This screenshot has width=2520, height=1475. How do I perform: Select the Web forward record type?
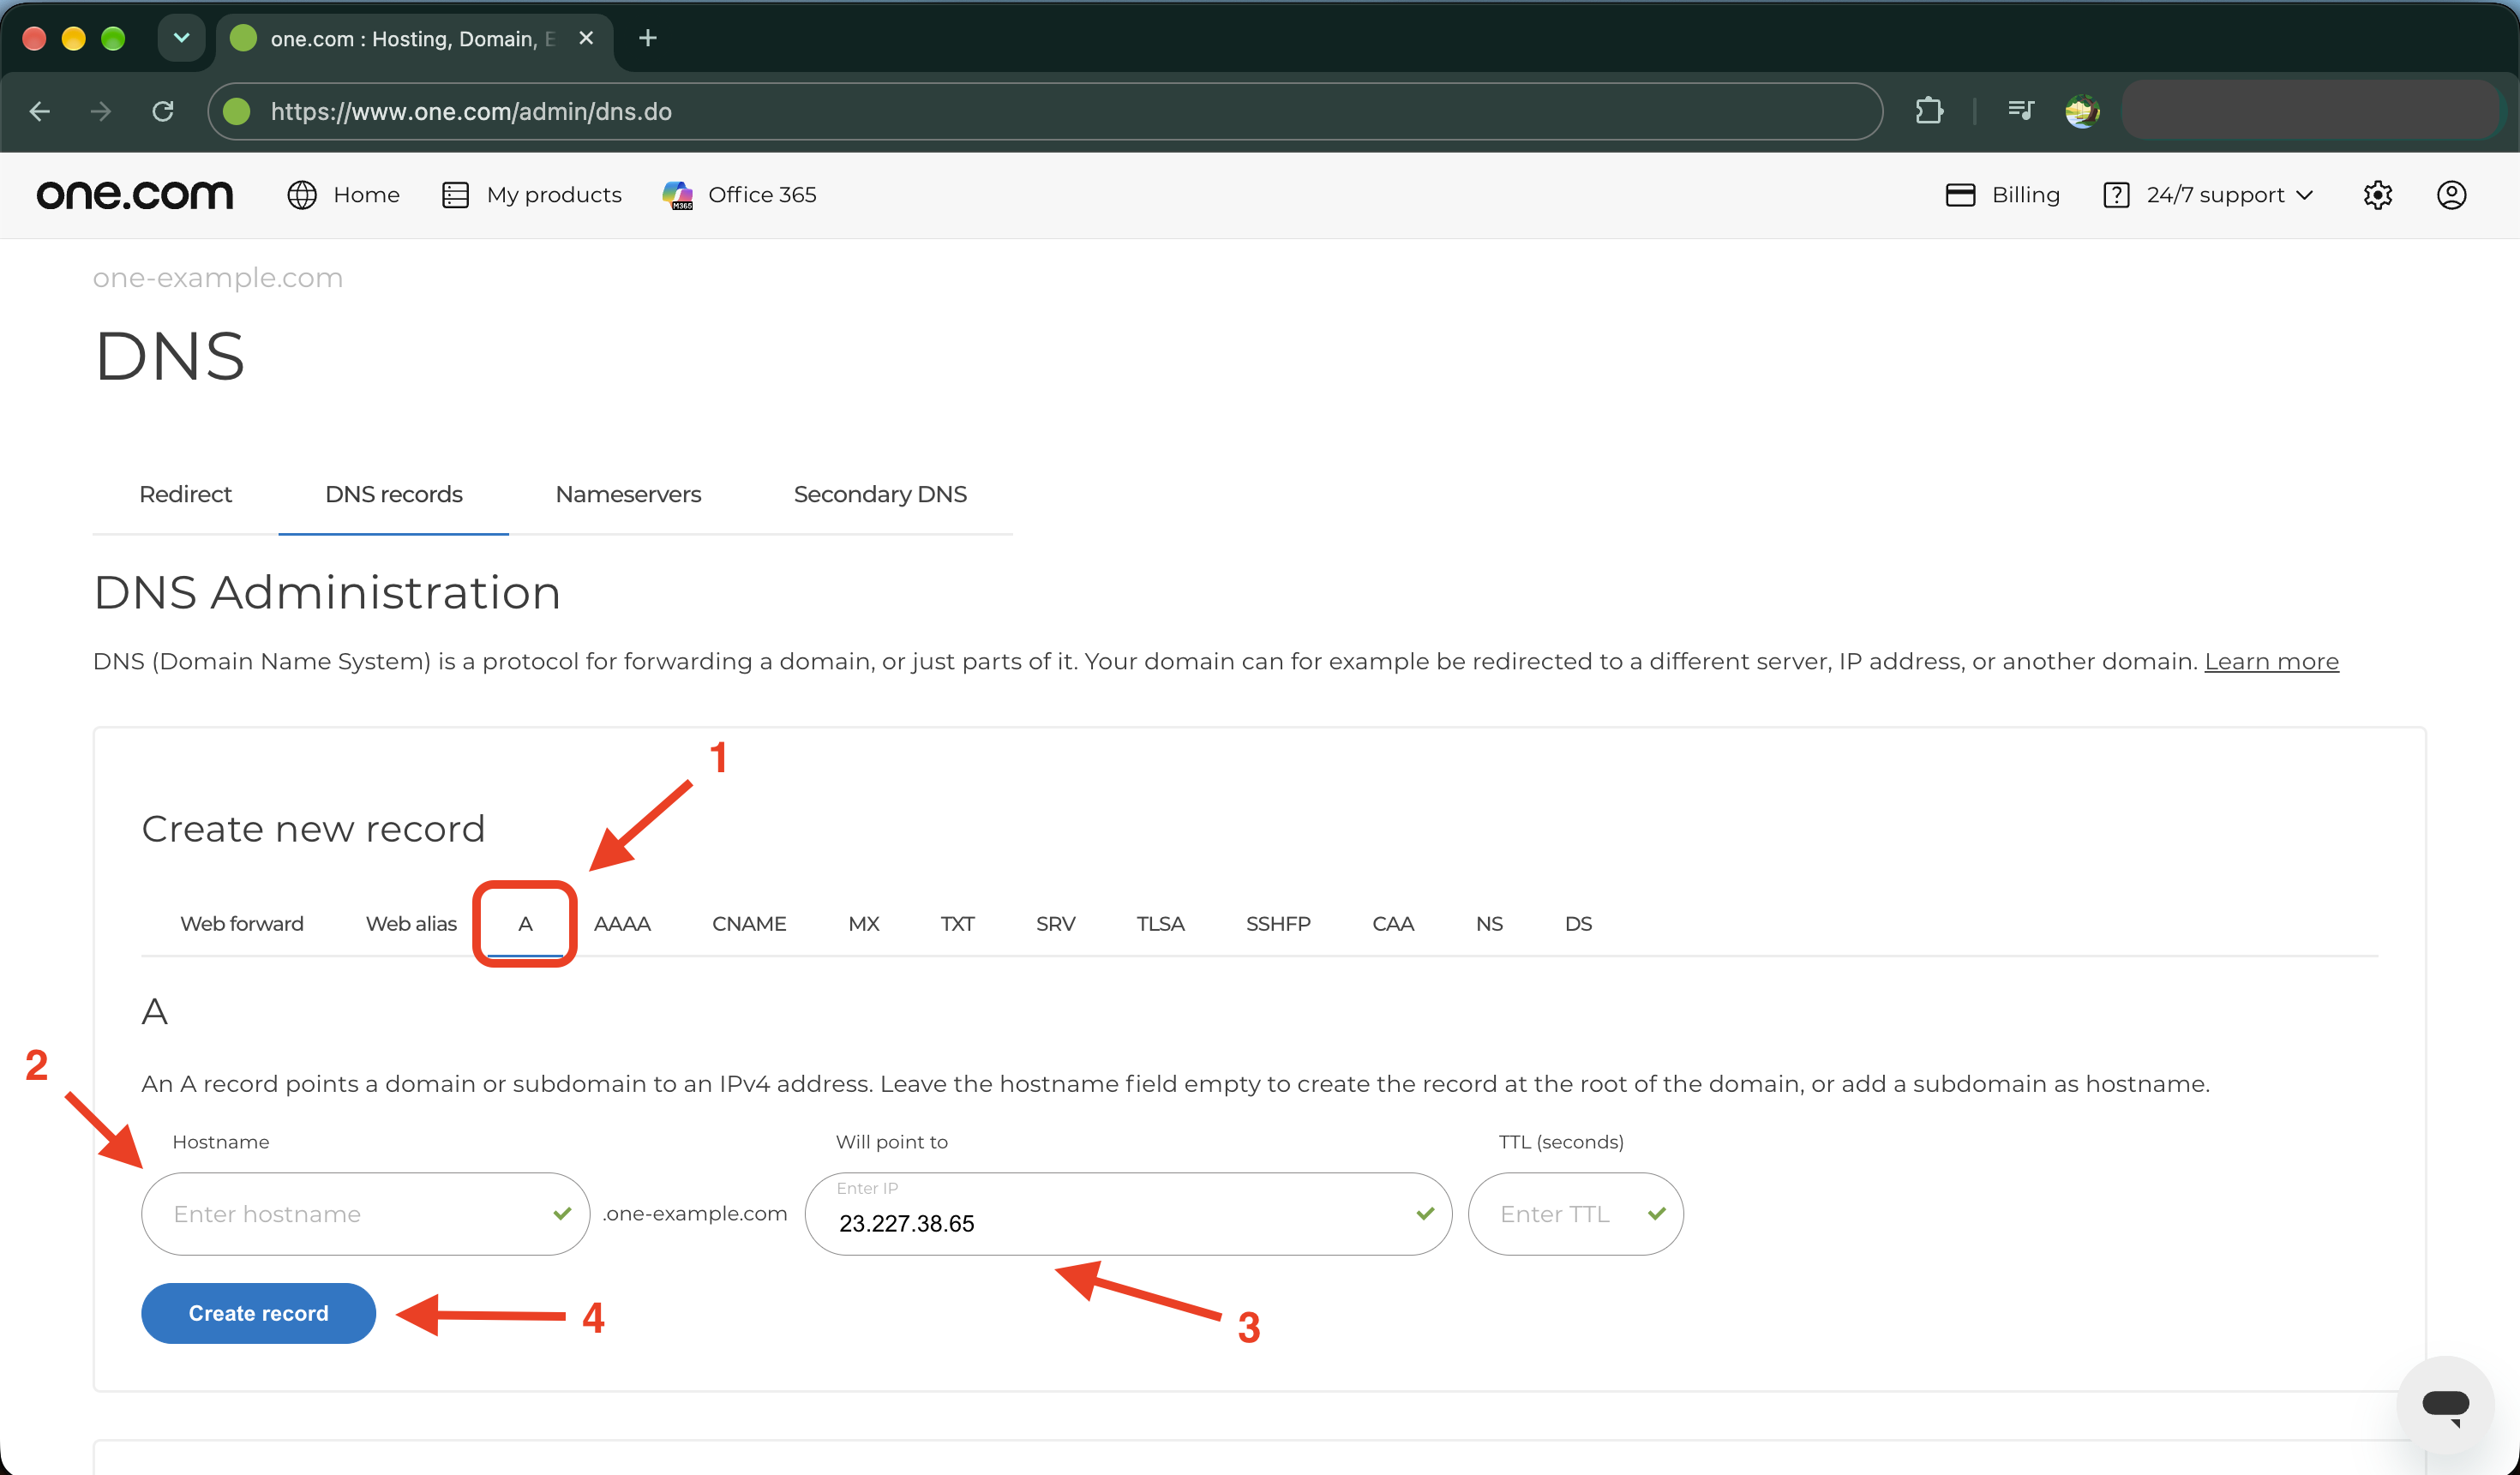[x=242, y=924]
